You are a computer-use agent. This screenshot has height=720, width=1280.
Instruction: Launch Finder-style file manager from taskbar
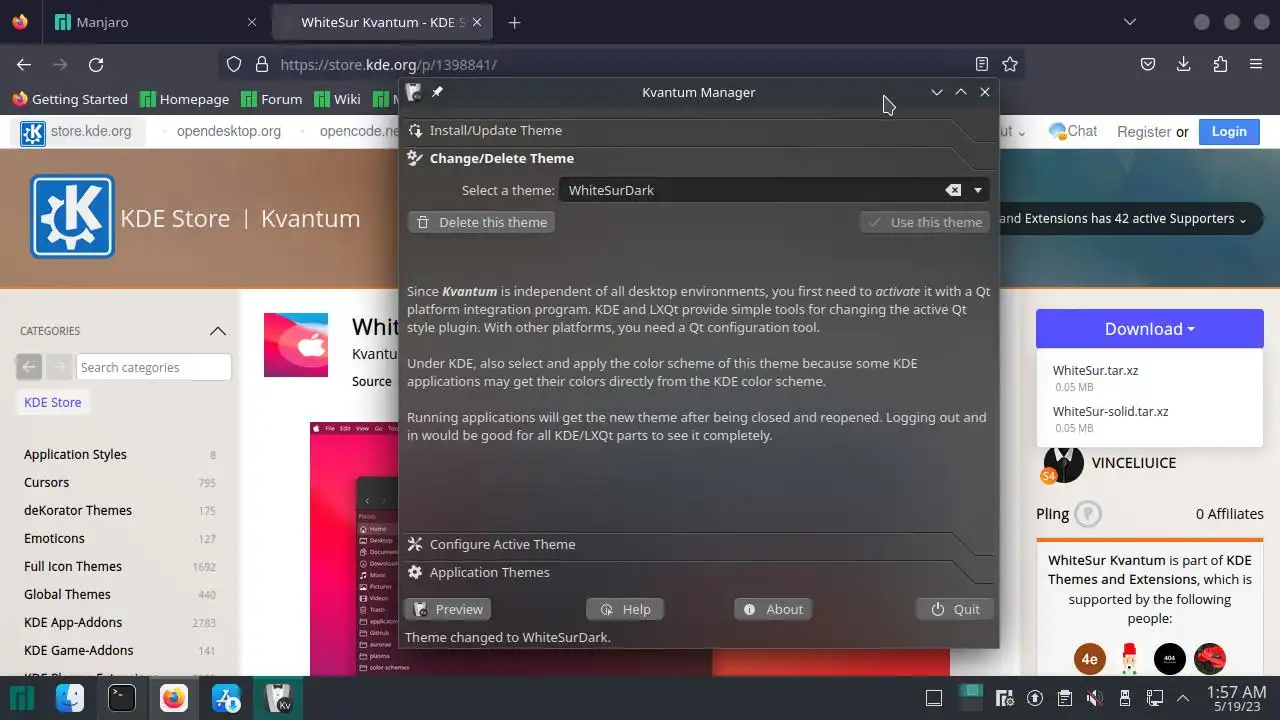[x=70, y=697]
